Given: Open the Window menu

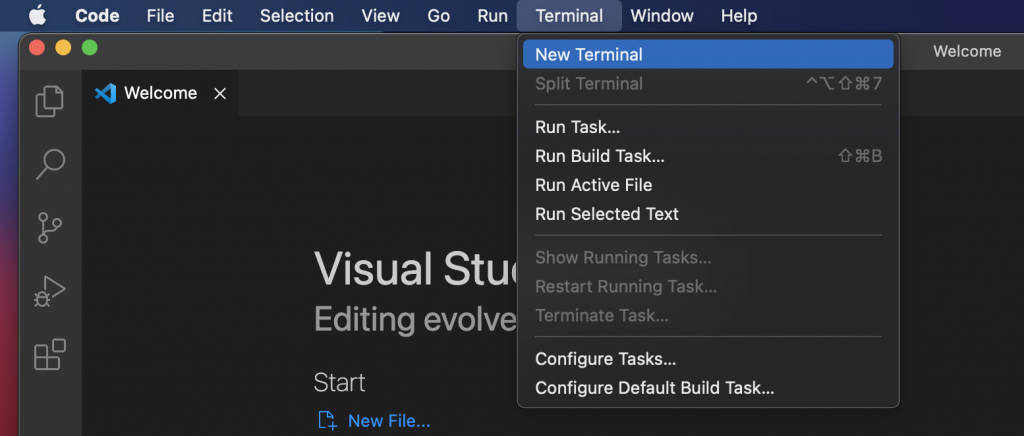Looking at the screenshot, I should [662, 16].
